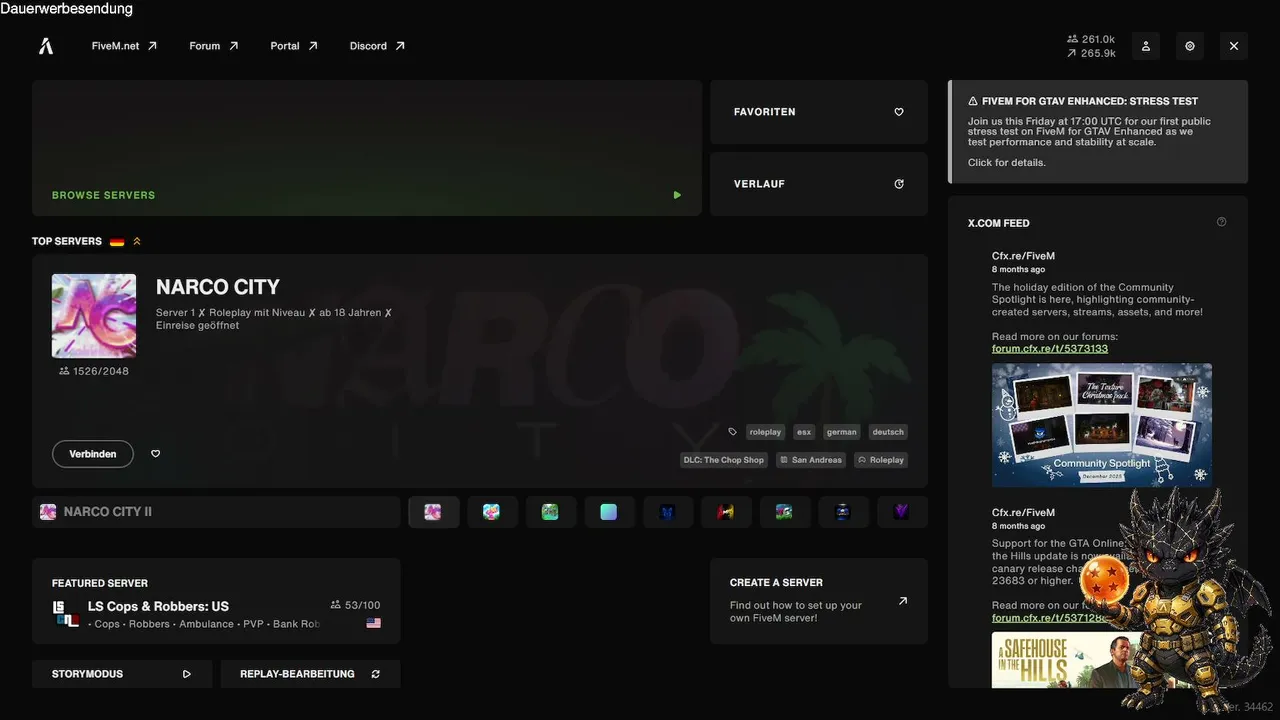This screenshot has width=1280, height=720.
Task: Click the german tag
Action: pos(842,432)
